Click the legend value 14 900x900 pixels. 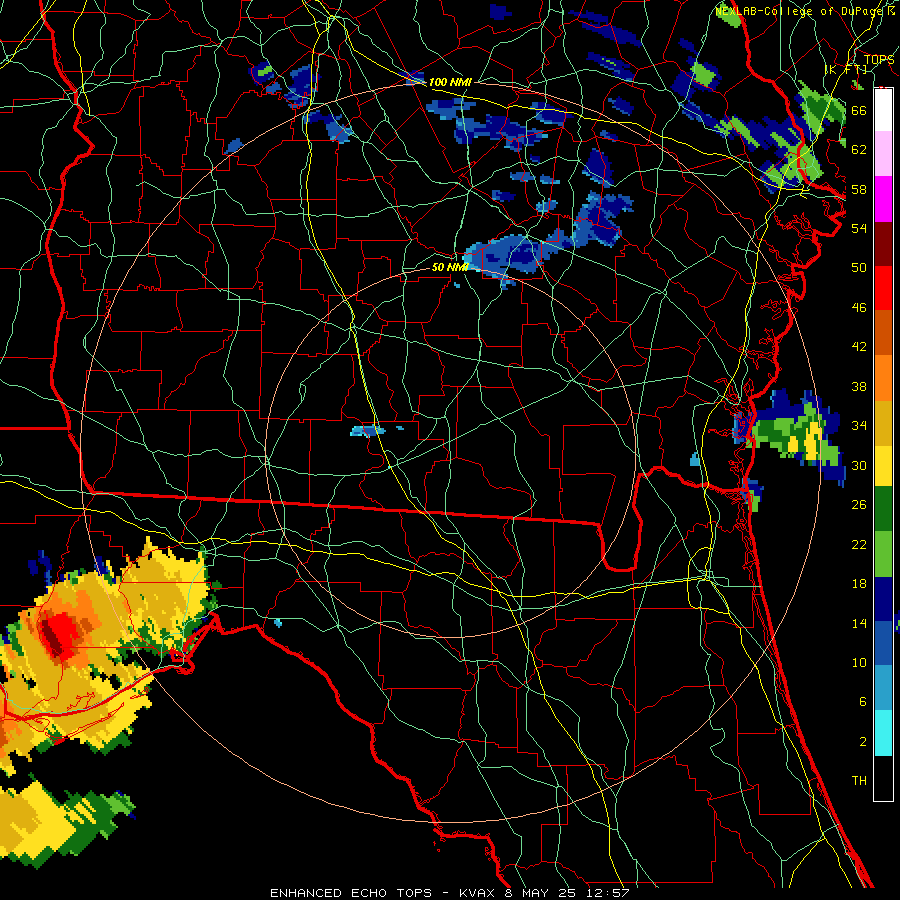(x=859, y=623)
